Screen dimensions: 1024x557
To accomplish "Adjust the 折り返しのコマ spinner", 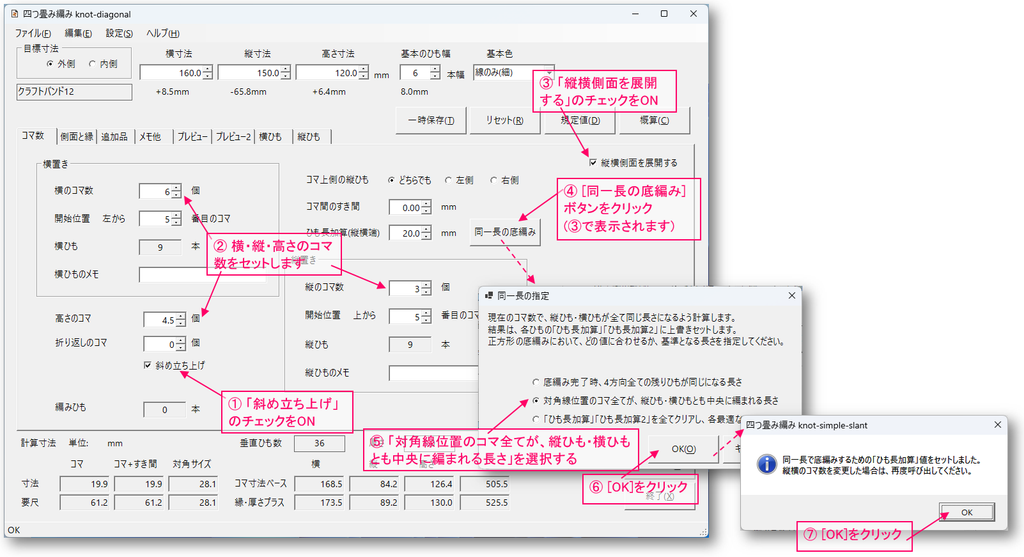I will pyautogui.click(x=181, y=343).
